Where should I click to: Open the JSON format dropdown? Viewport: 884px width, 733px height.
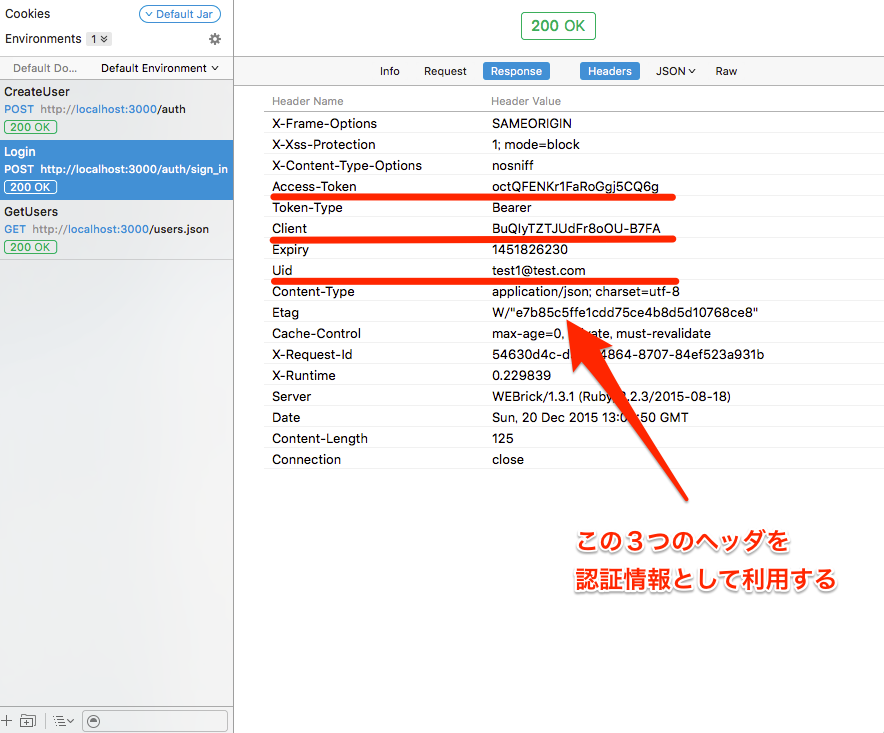(675, 71)
